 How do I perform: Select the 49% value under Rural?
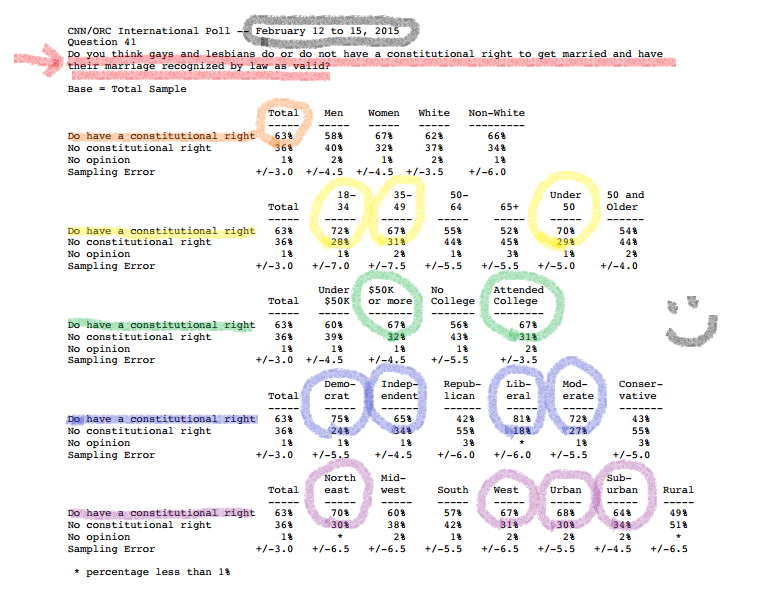click(678, 513)
